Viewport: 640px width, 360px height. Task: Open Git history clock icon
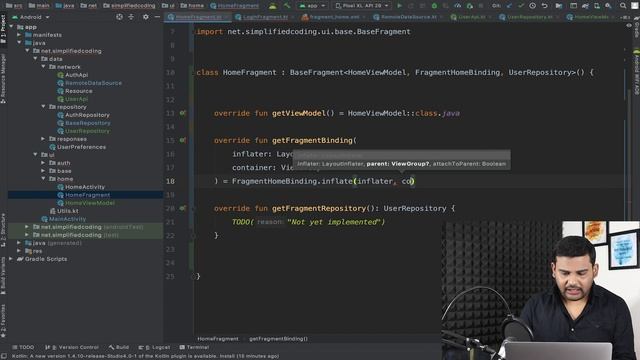pos(533,6)
